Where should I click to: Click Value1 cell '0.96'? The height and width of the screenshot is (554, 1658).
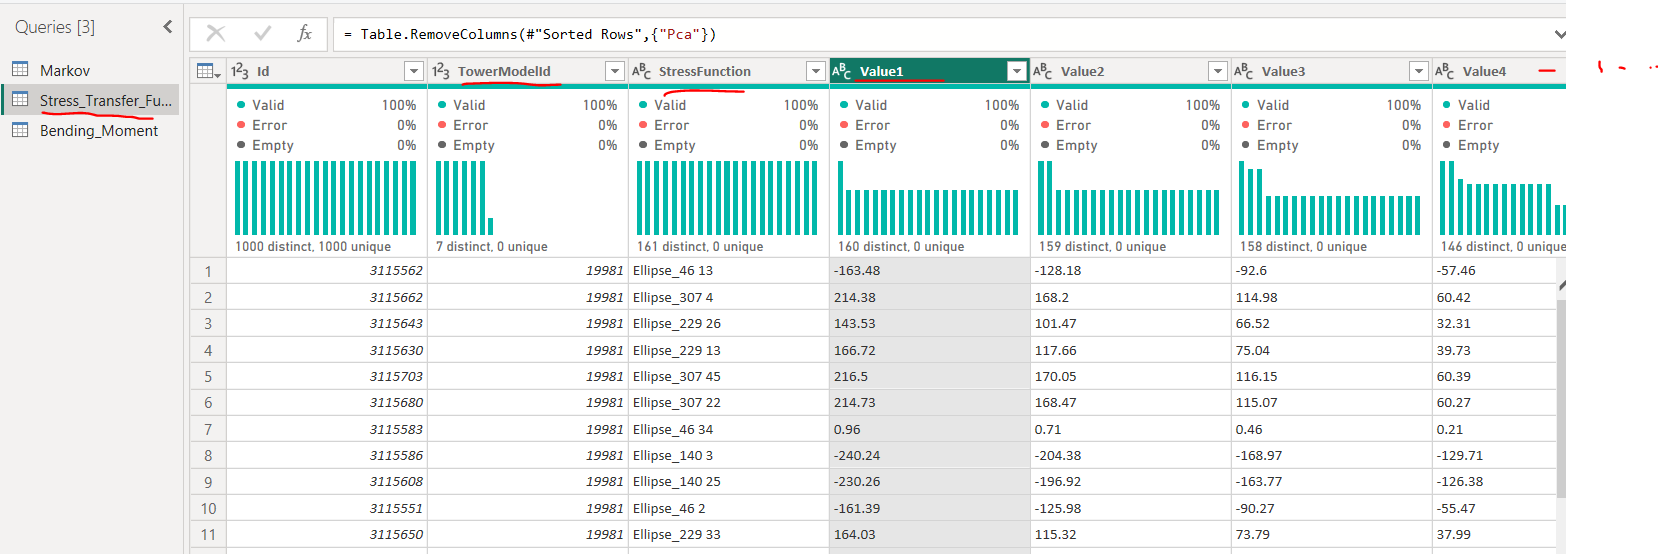pyautogui.click(x=930, y=429)
